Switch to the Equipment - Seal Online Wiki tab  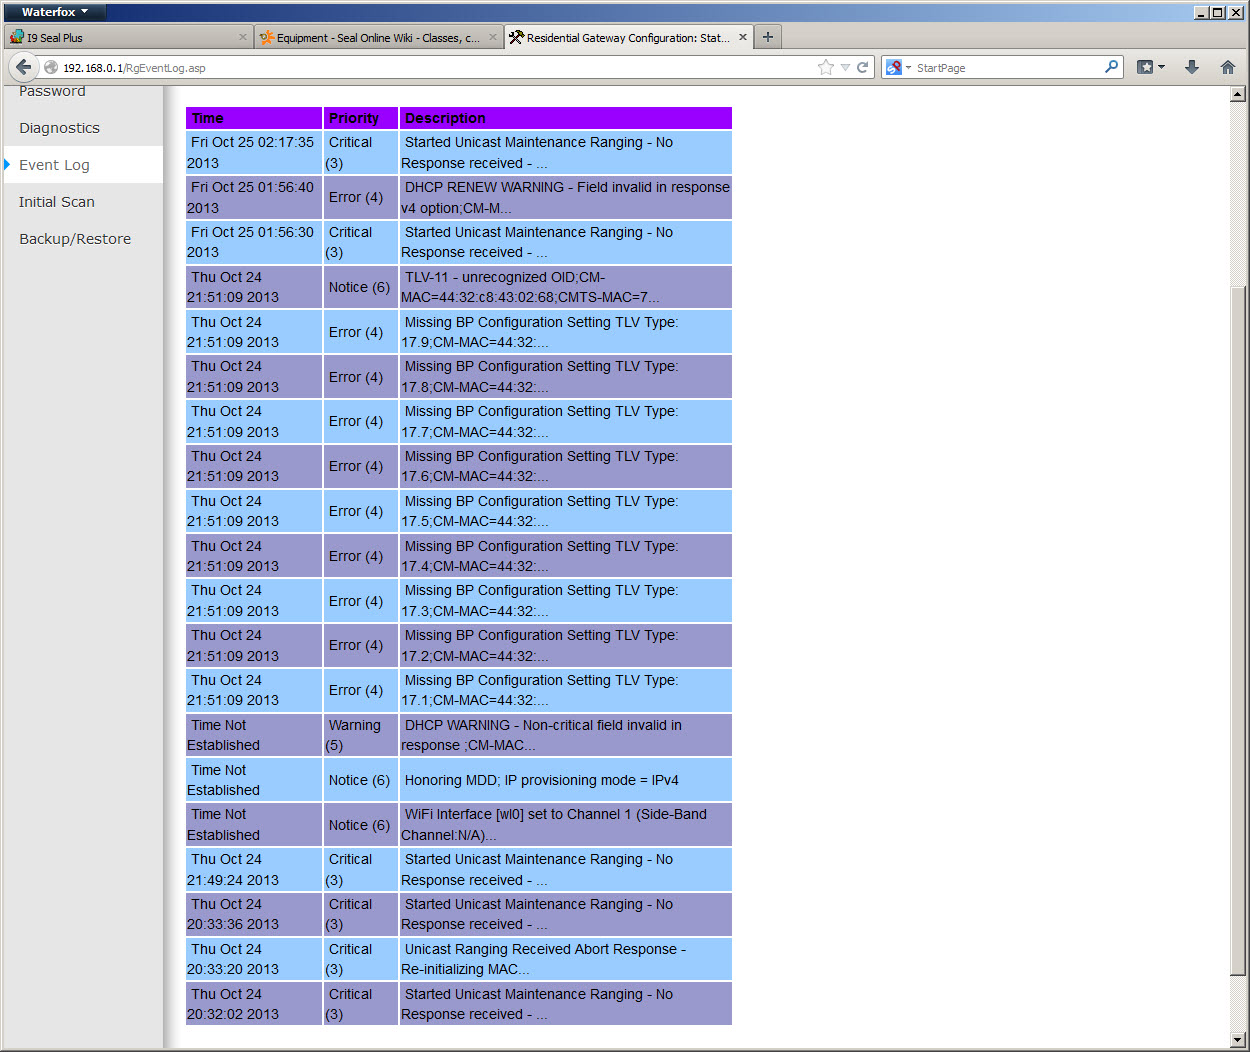point(378,37)
